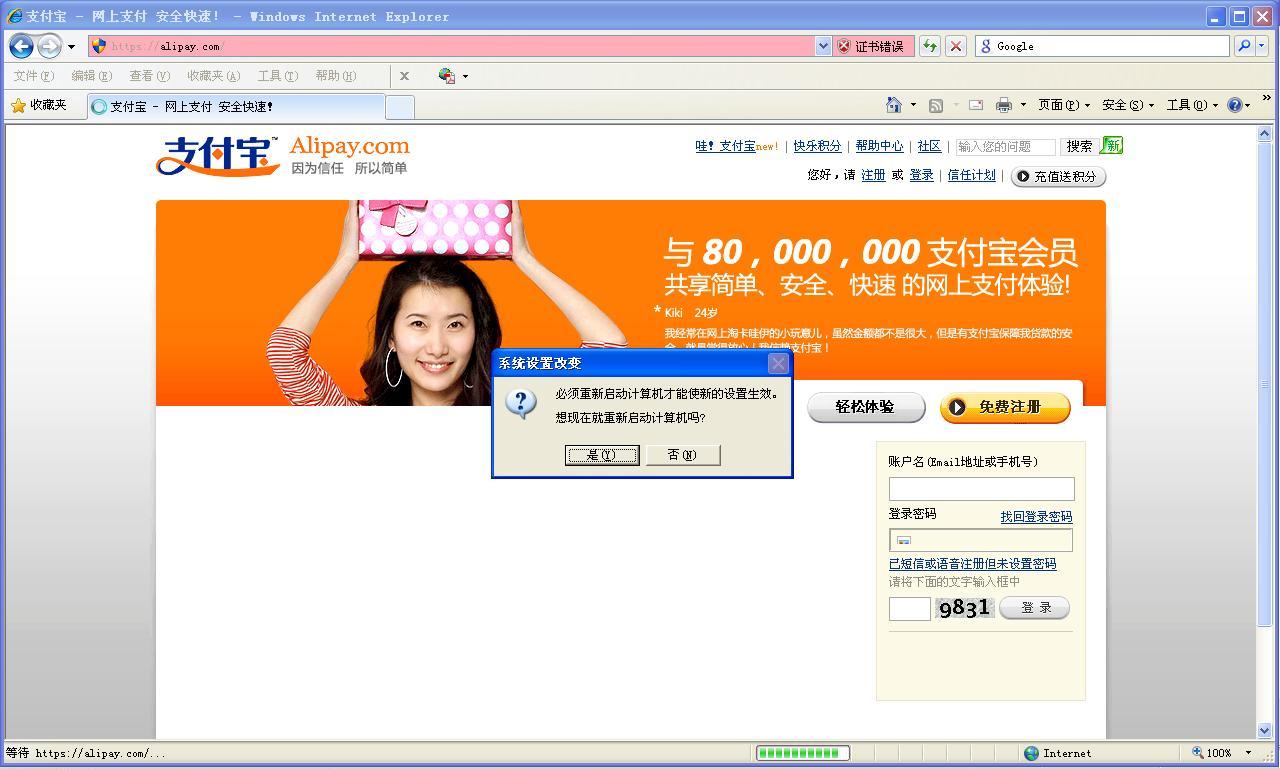
Task: Open the 页面(P) command bar menu
Action: click(x=1063, y=105)
